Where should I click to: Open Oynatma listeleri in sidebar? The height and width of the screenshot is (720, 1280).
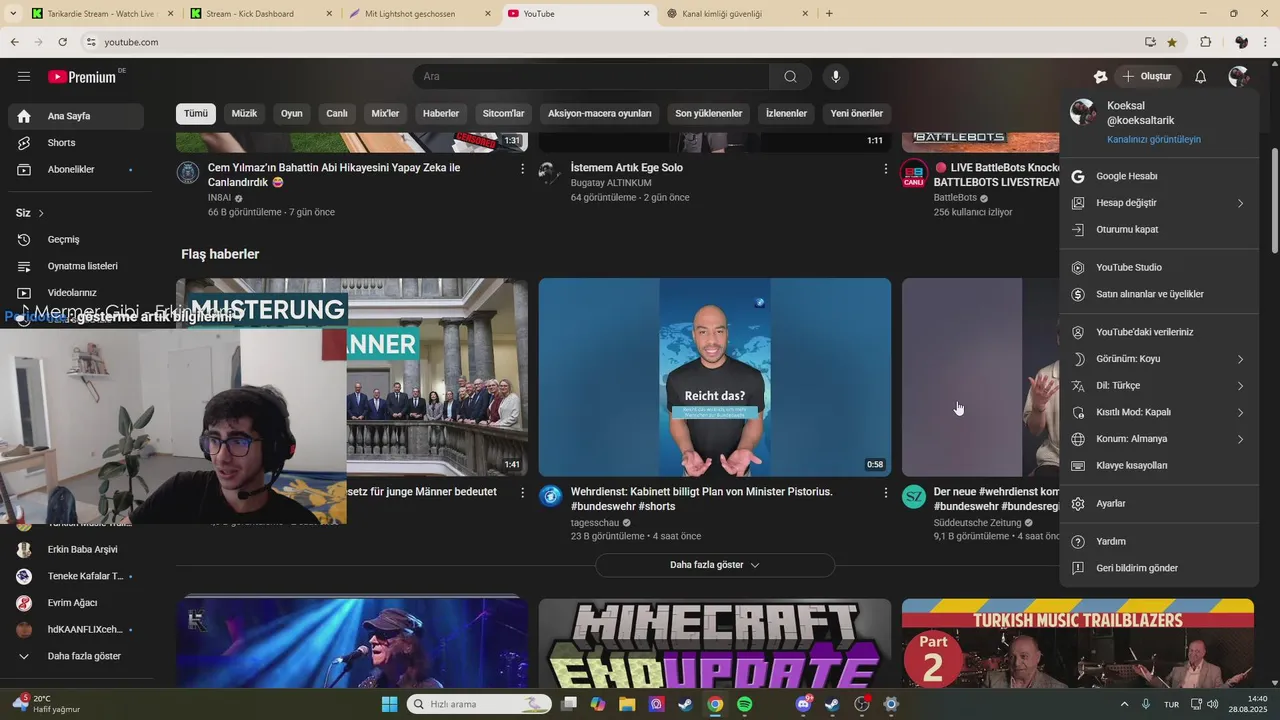(76, 266)
